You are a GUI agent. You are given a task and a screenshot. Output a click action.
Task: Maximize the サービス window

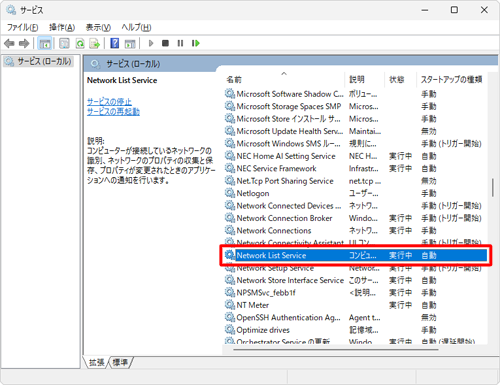point(454,10)
